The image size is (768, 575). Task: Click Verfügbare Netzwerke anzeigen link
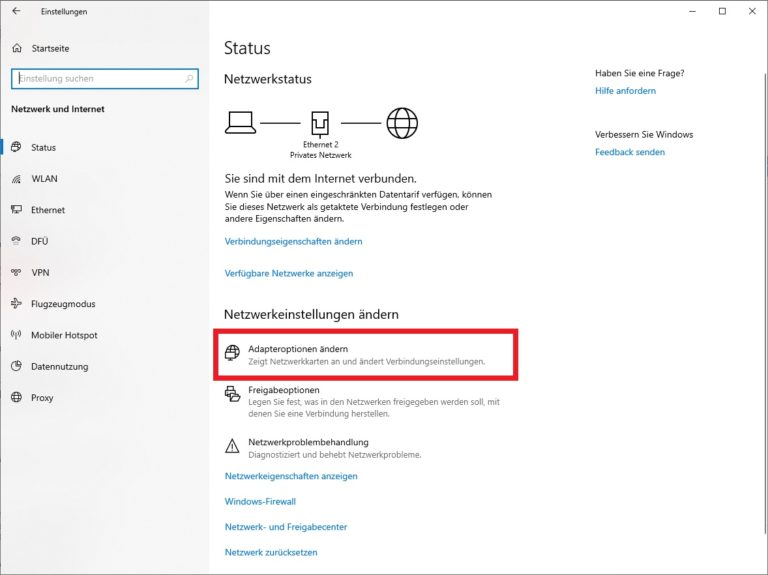click(289, 273)
